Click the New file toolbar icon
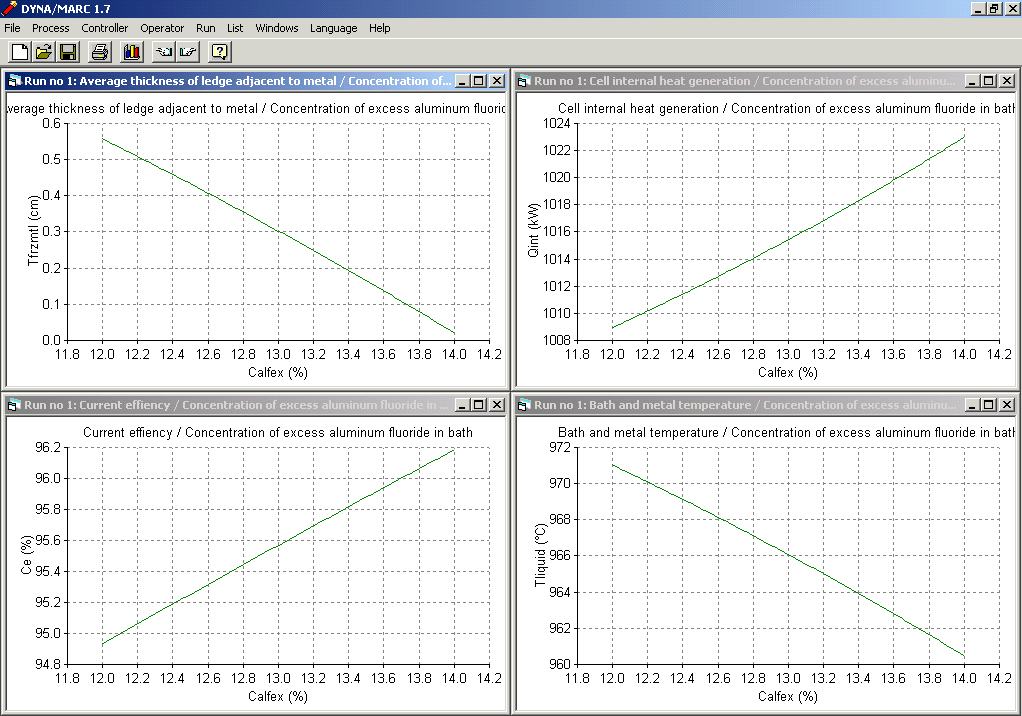The width and height of the screenshot is (1022, 716). pyautogui.click(x=19, y=52)
